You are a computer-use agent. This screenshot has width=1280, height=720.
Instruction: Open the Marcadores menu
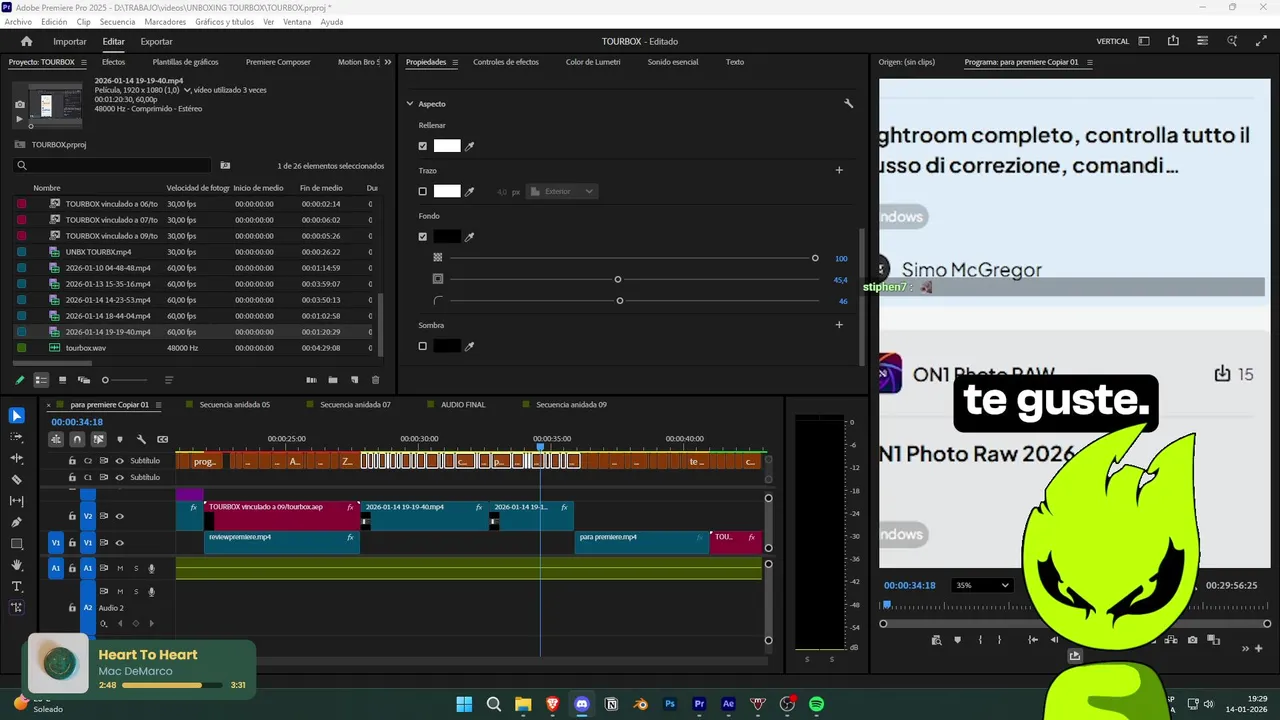point(165,21)
